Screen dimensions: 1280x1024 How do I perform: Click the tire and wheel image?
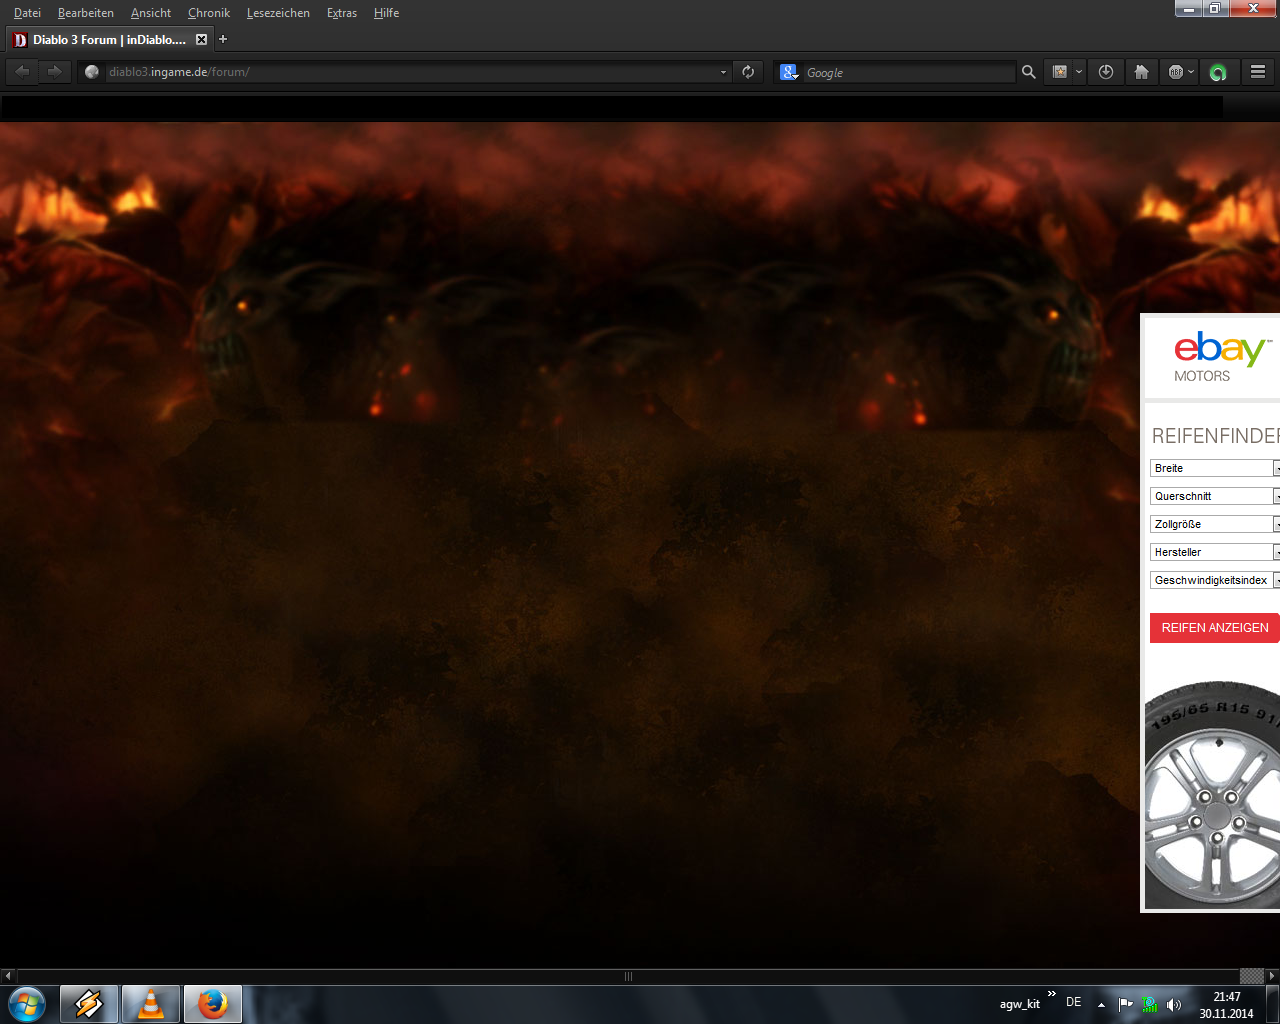(x=1212, y=795)
